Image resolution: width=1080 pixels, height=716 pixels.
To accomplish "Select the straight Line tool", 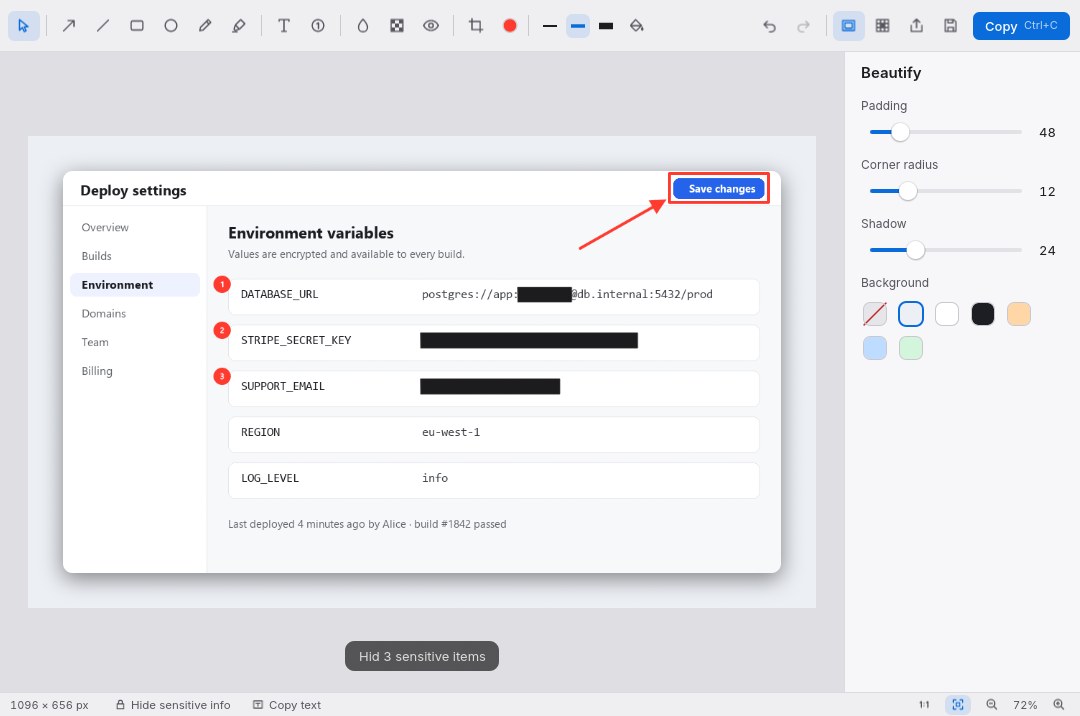I will click(103, 26).
